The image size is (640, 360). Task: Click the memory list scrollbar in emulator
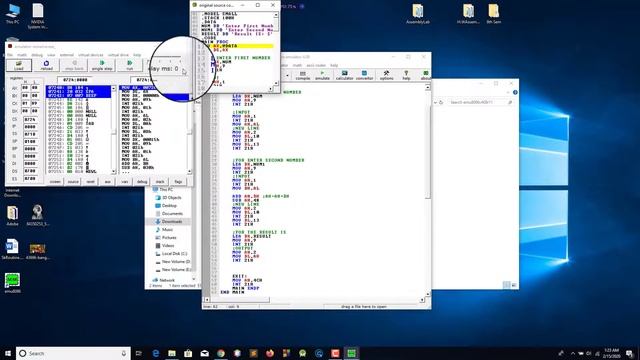click(113, 130)
